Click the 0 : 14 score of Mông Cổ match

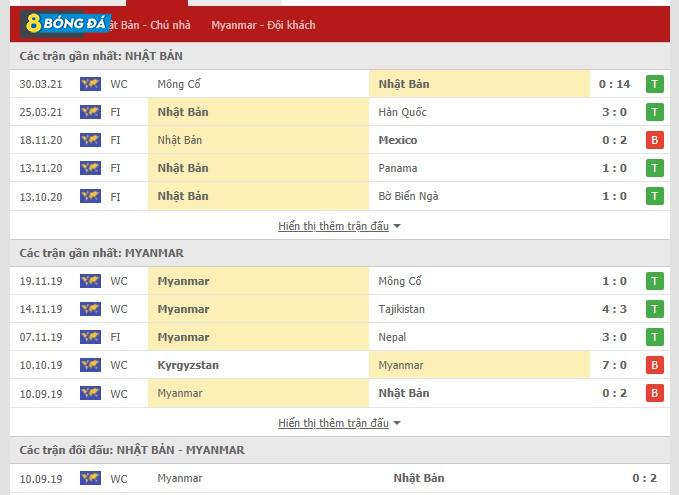(614, 84)
